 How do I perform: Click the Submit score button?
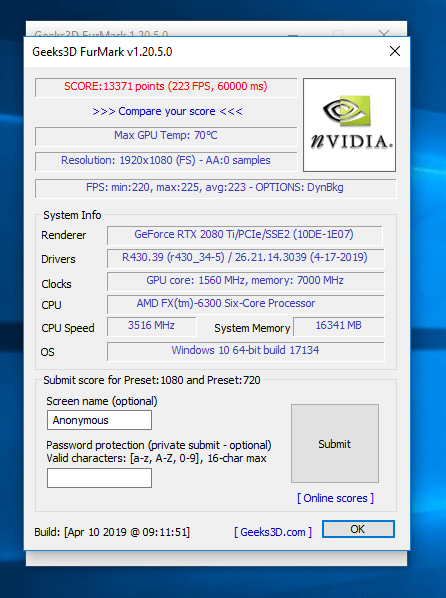coord(335,444)
